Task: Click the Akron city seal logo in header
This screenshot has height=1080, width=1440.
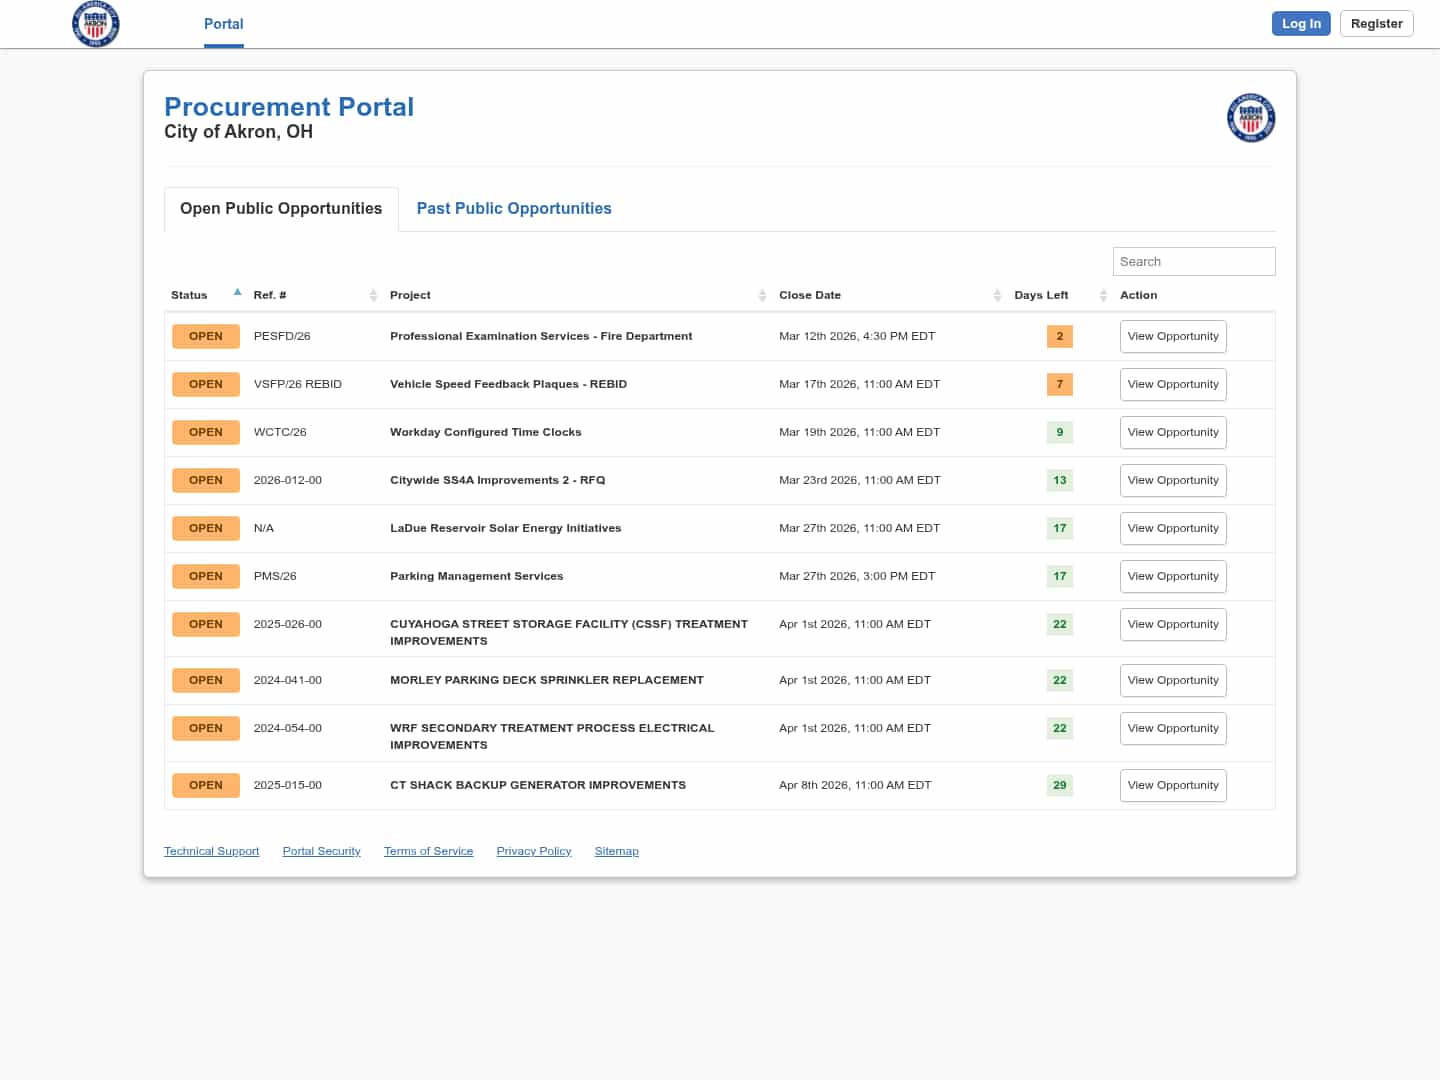Action: point(96,24)
